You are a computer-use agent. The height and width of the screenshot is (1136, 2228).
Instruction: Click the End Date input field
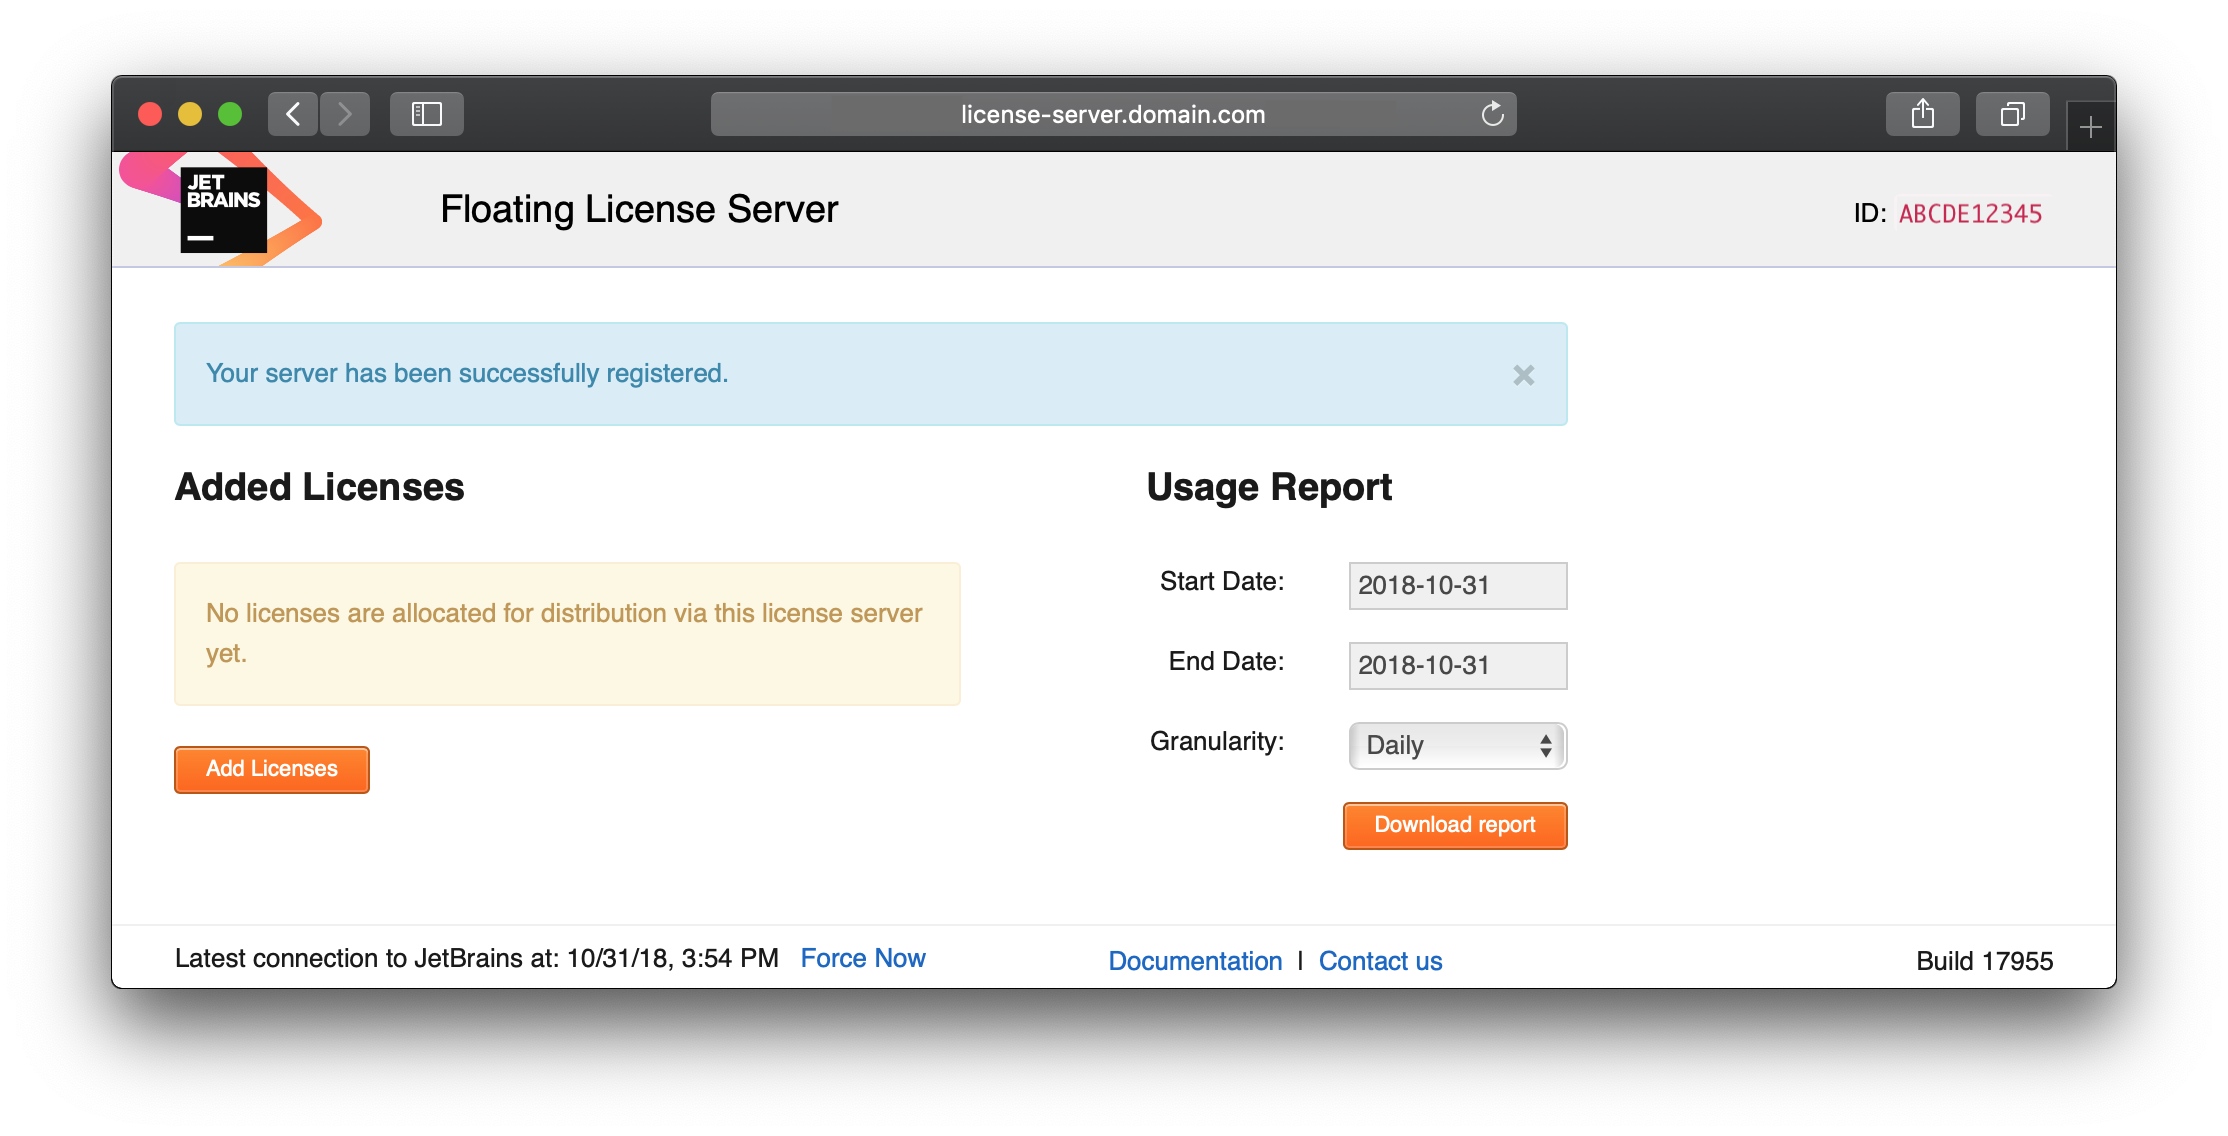1452,664
